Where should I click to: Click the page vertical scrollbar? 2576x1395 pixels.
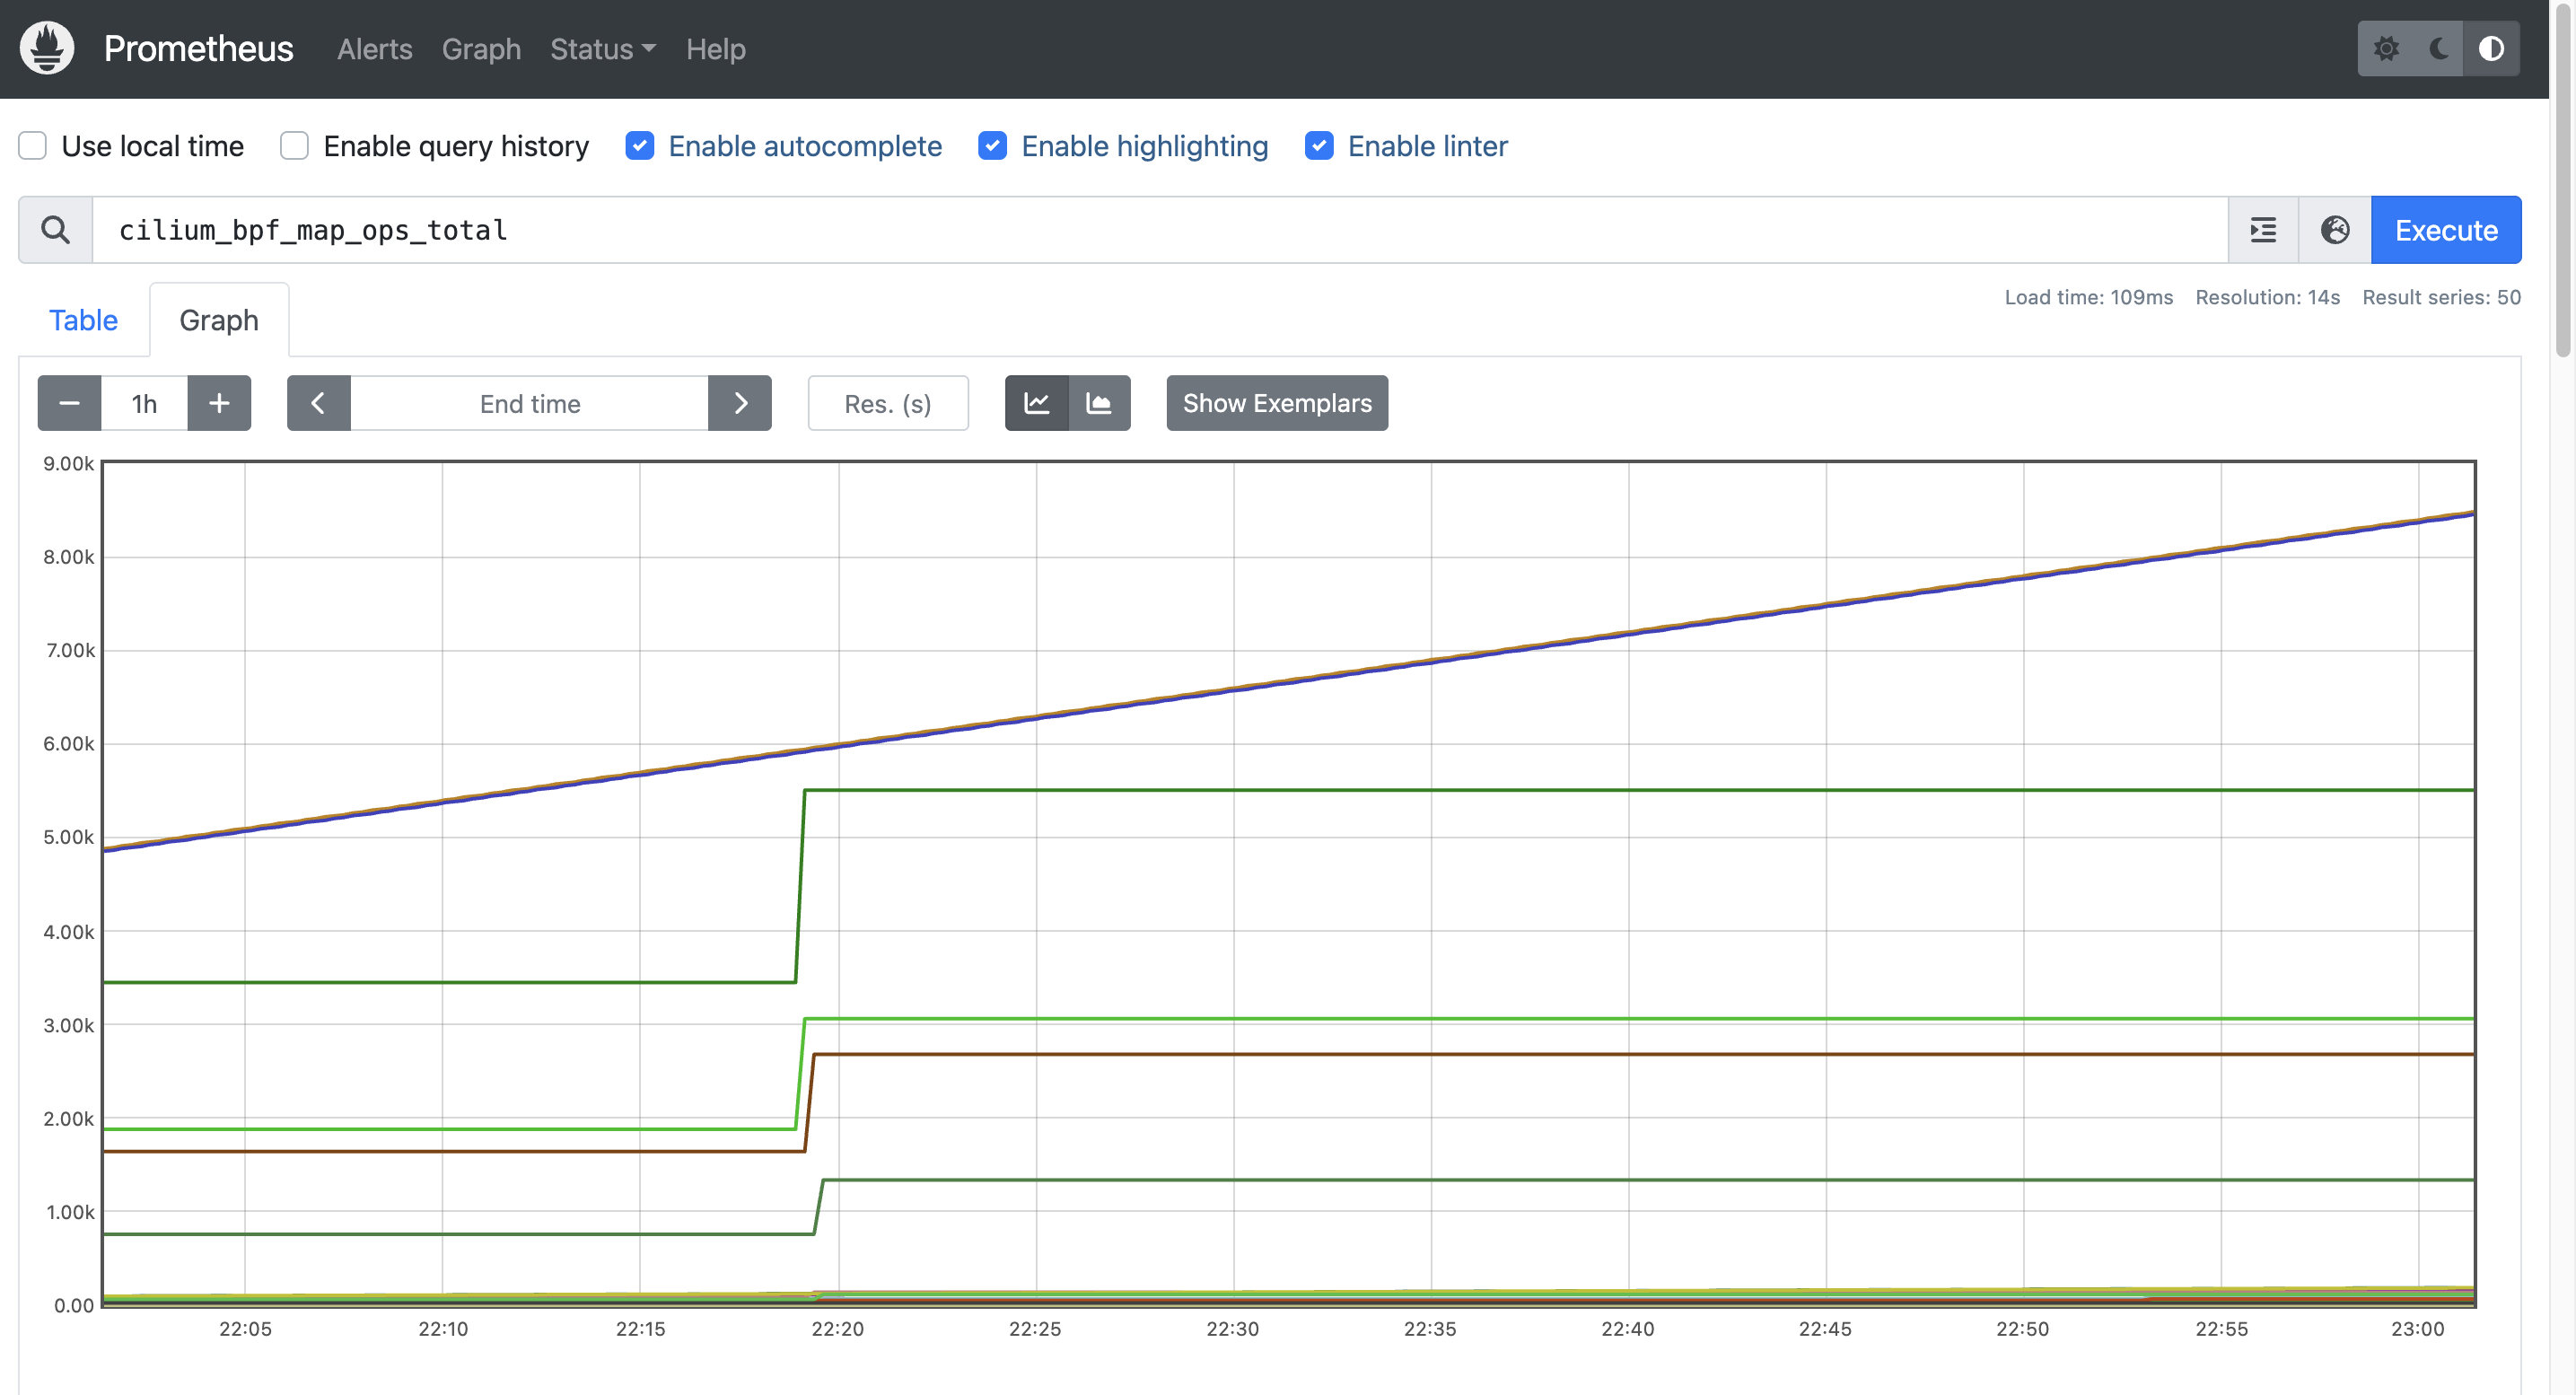click(x=2562, y=180)
